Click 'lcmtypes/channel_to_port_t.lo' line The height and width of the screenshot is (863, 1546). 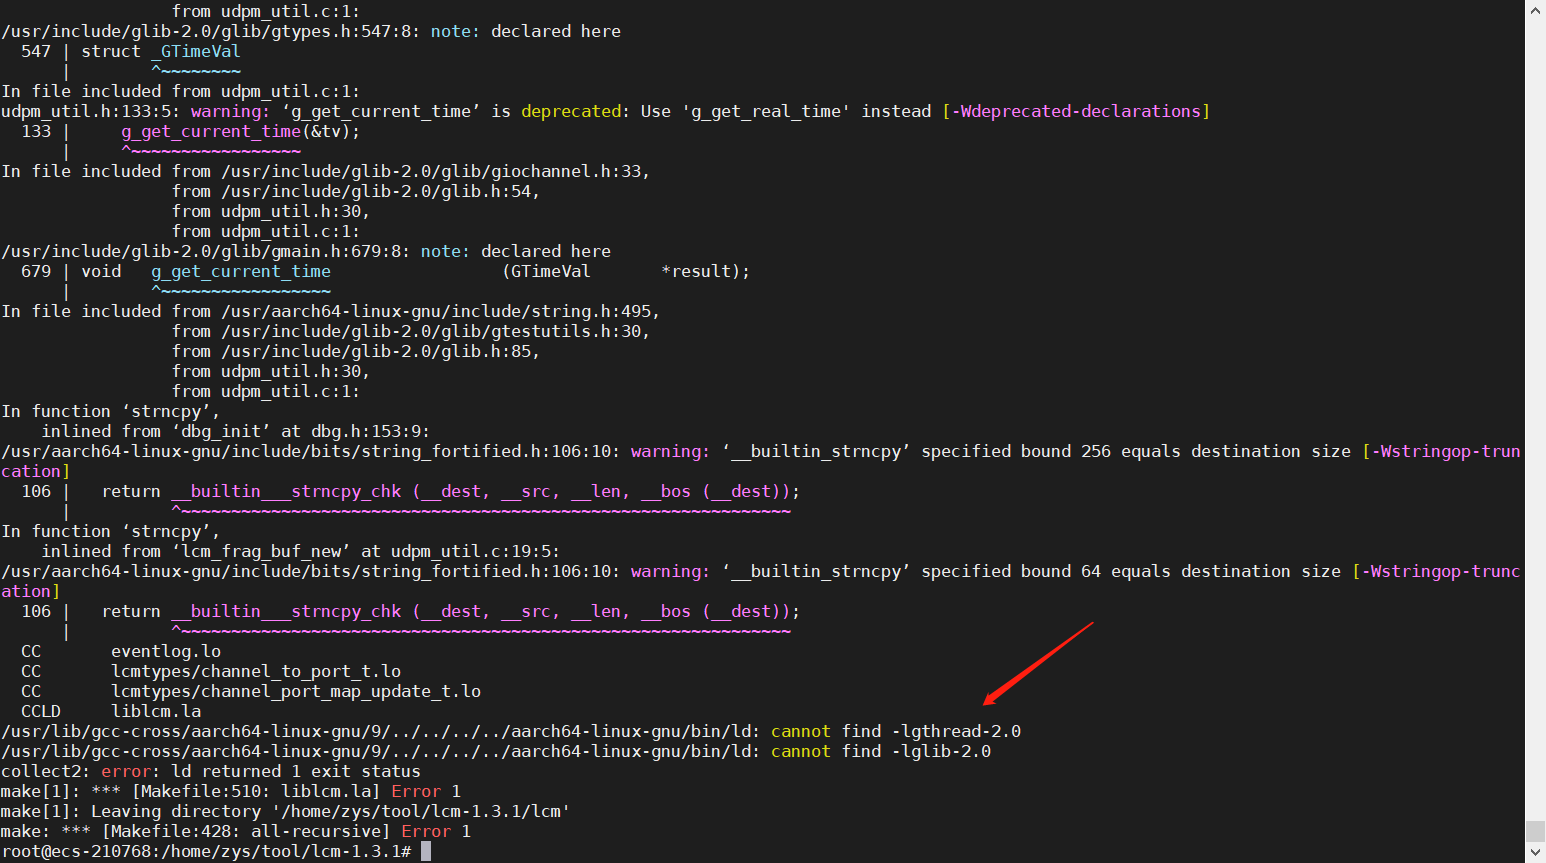tap(211, 671)
